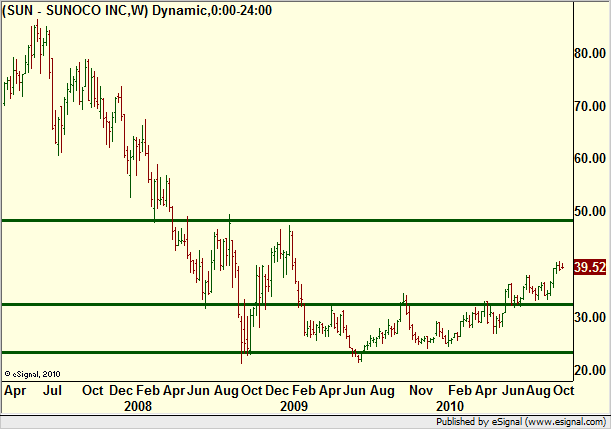Click the Nov month label
Screen dimensions: 611x429
pyautogui.click(x=421, y=390)
